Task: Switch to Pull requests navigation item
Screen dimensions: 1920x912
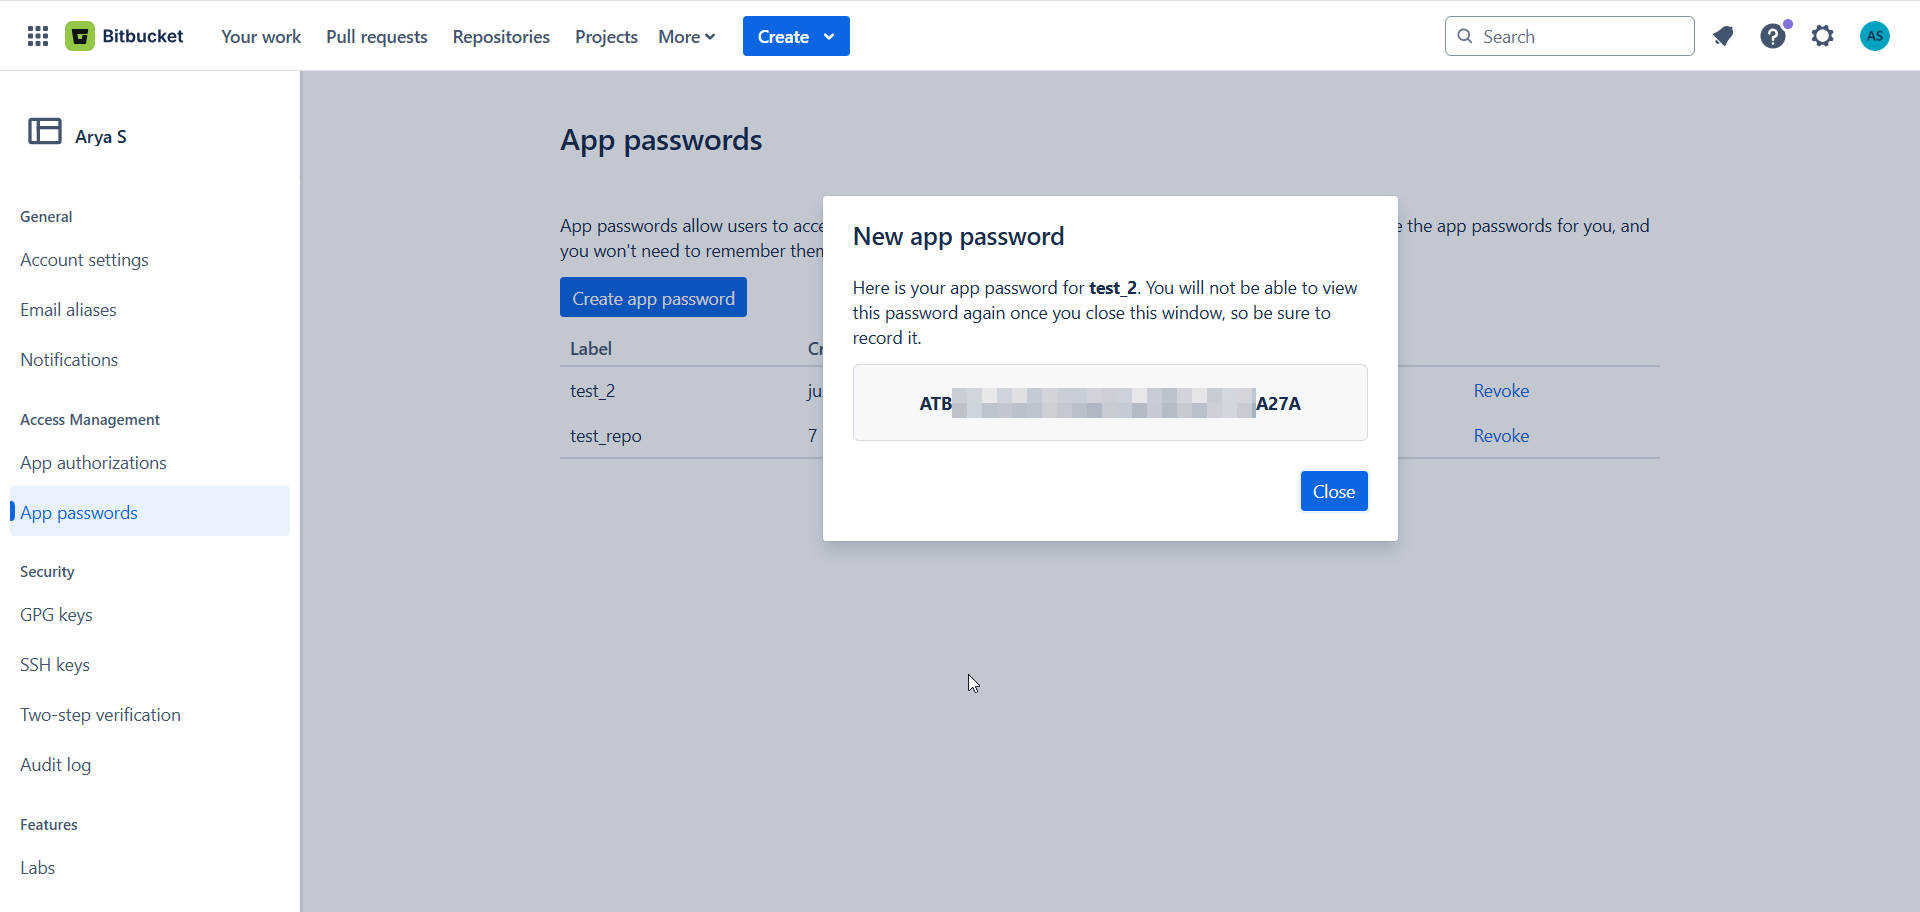Action: pyautogui.click(x=376, y=36)
